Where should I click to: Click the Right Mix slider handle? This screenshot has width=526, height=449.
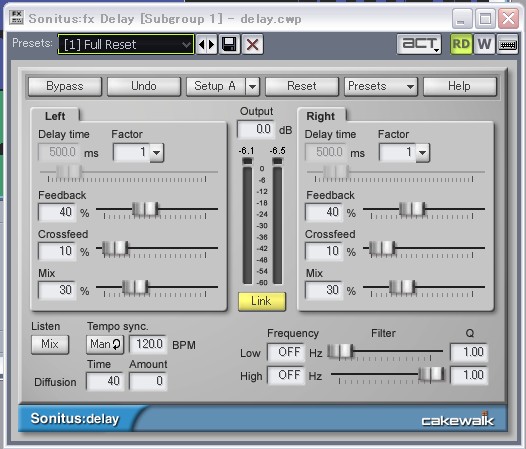click(402, 287)
